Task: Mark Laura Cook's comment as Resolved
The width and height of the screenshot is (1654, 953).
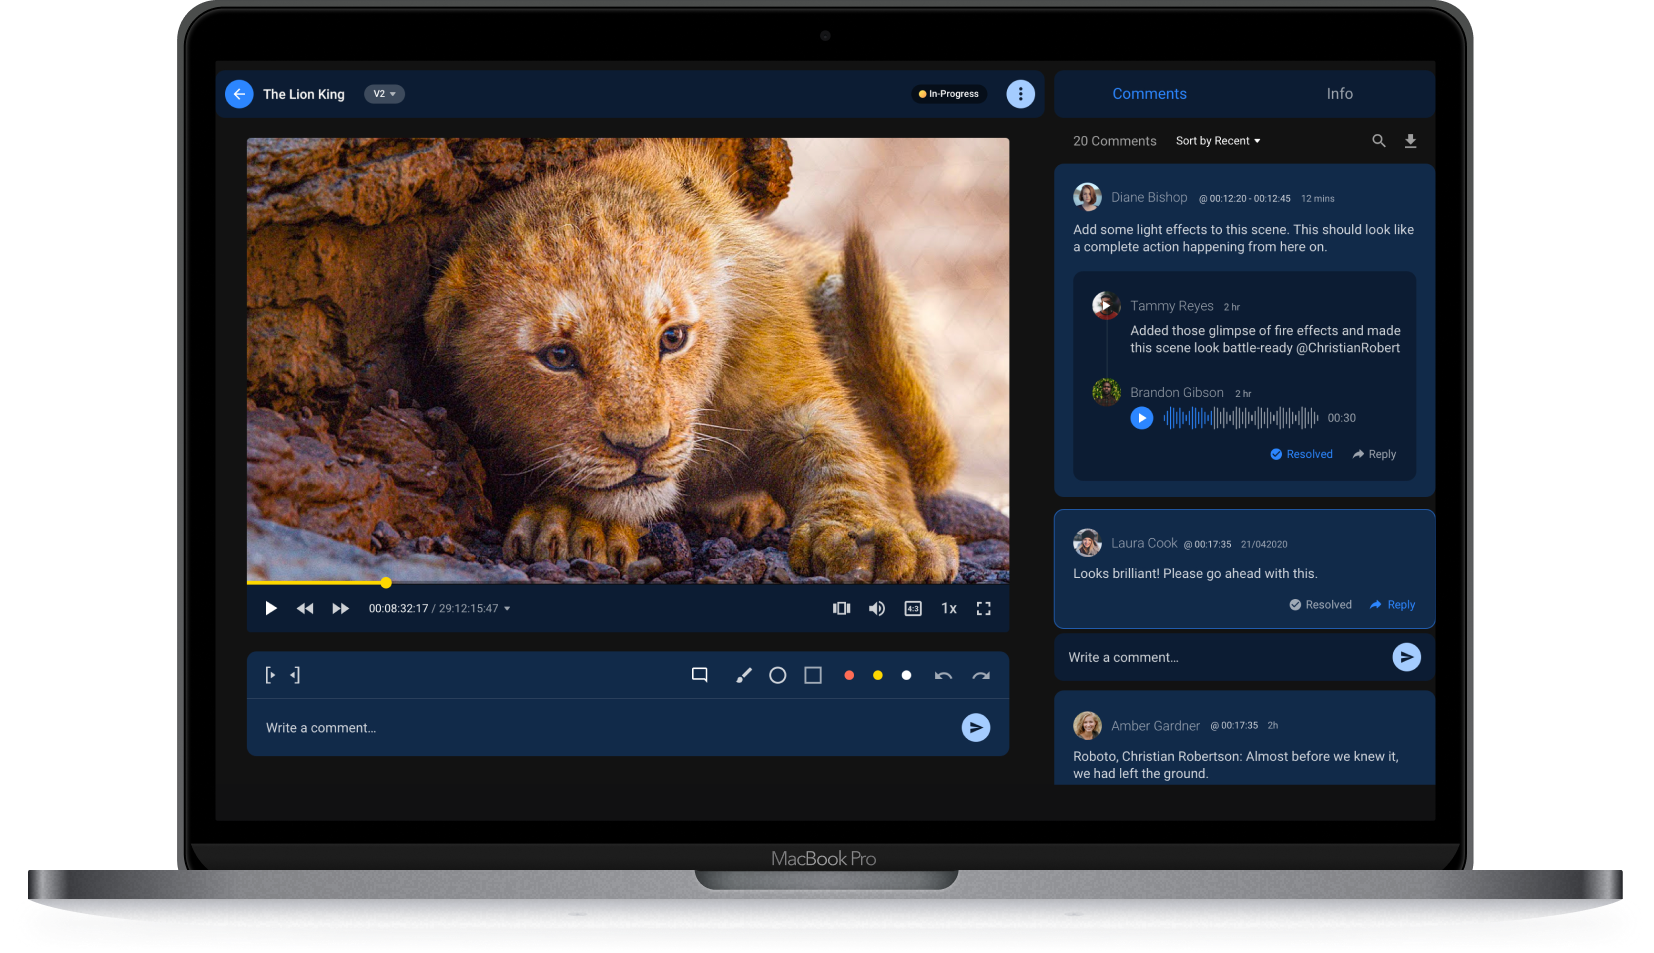Action: point(1320,604)
